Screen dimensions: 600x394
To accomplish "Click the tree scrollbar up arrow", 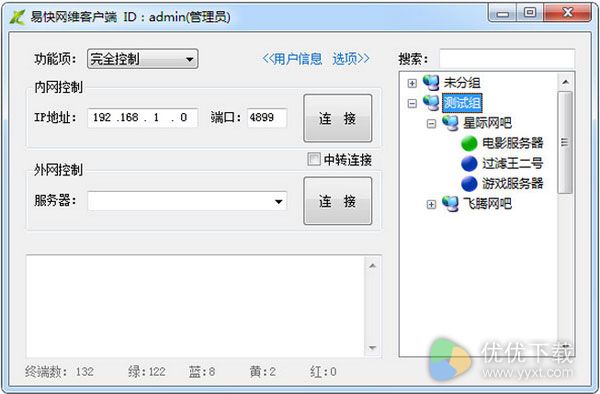I will (x=565, y=82).
